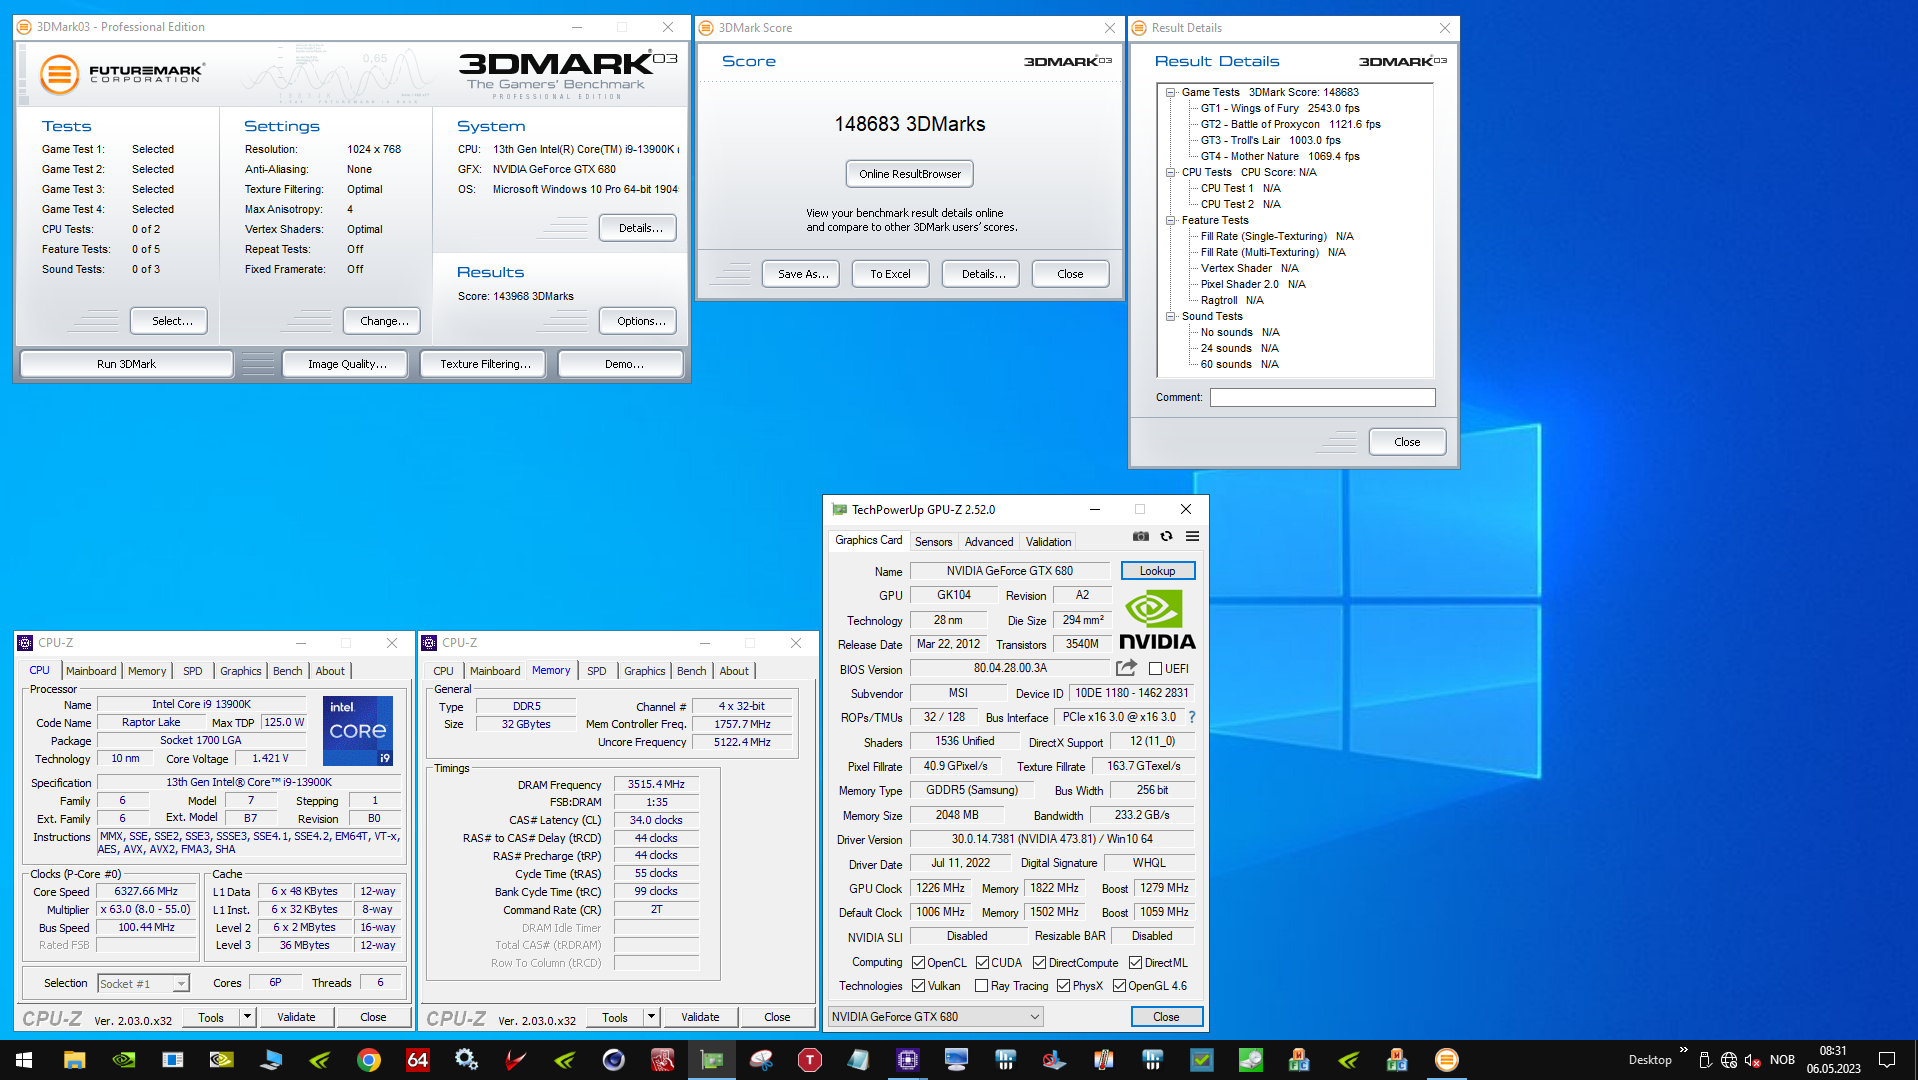Switch to the Sensors tab in GPU-Z
1918x1080 pixels.
[x=933, y=542]
